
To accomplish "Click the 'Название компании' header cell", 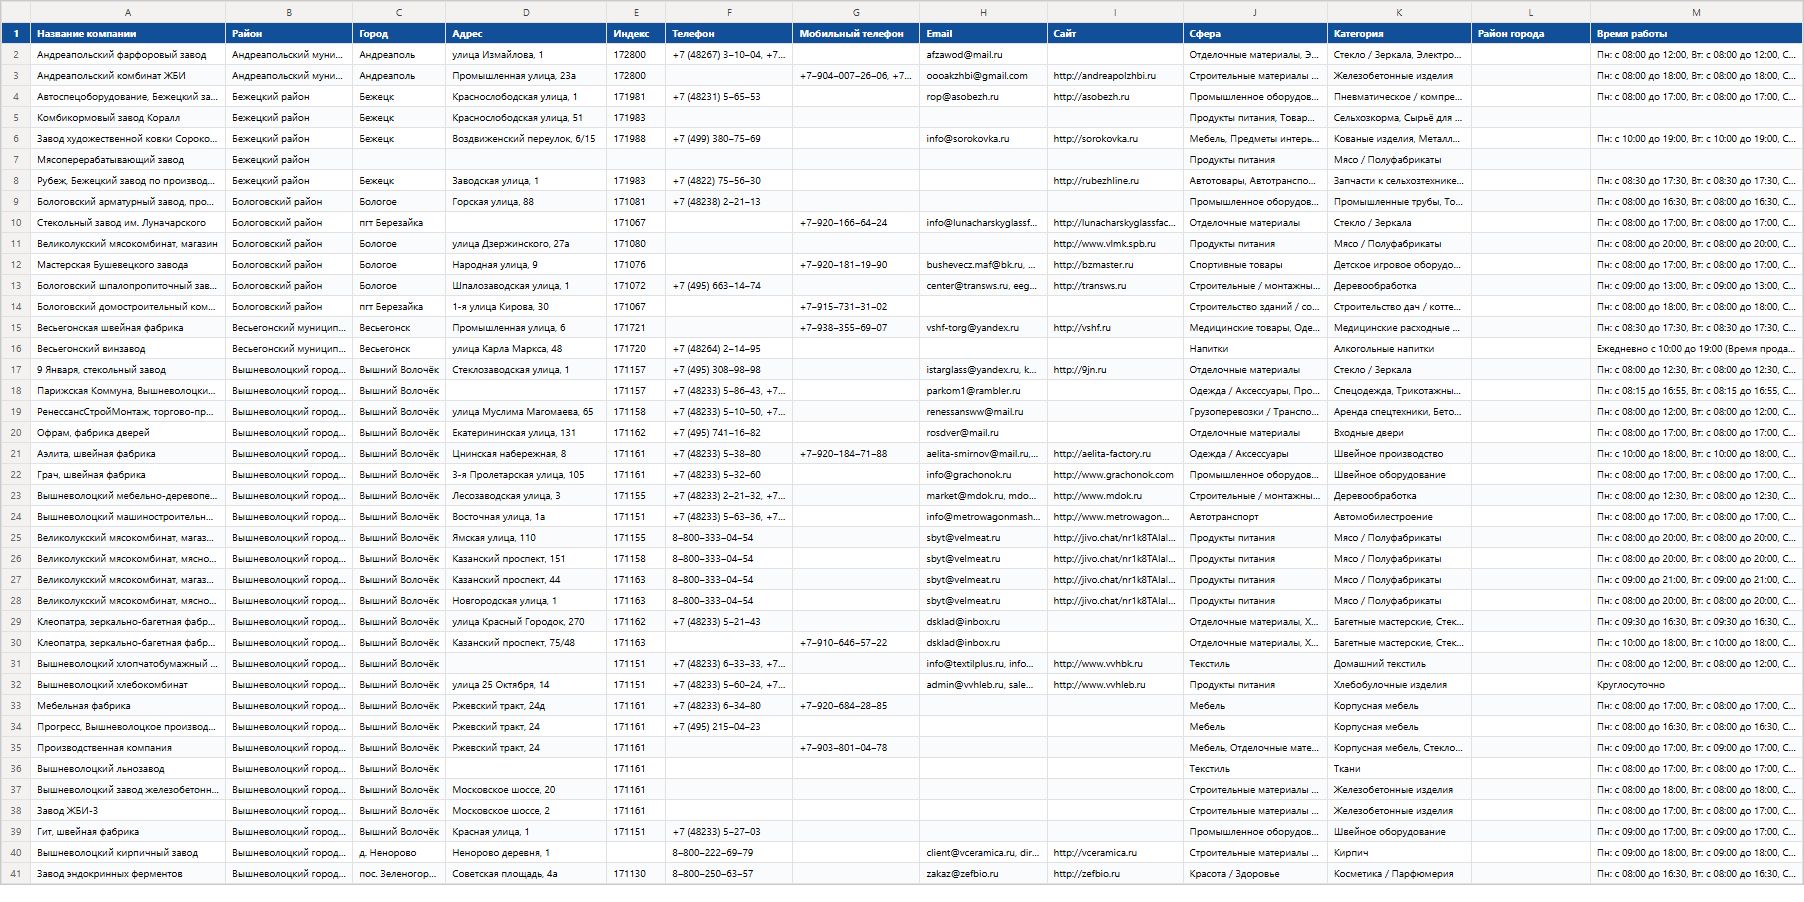I will coord(128,33).
